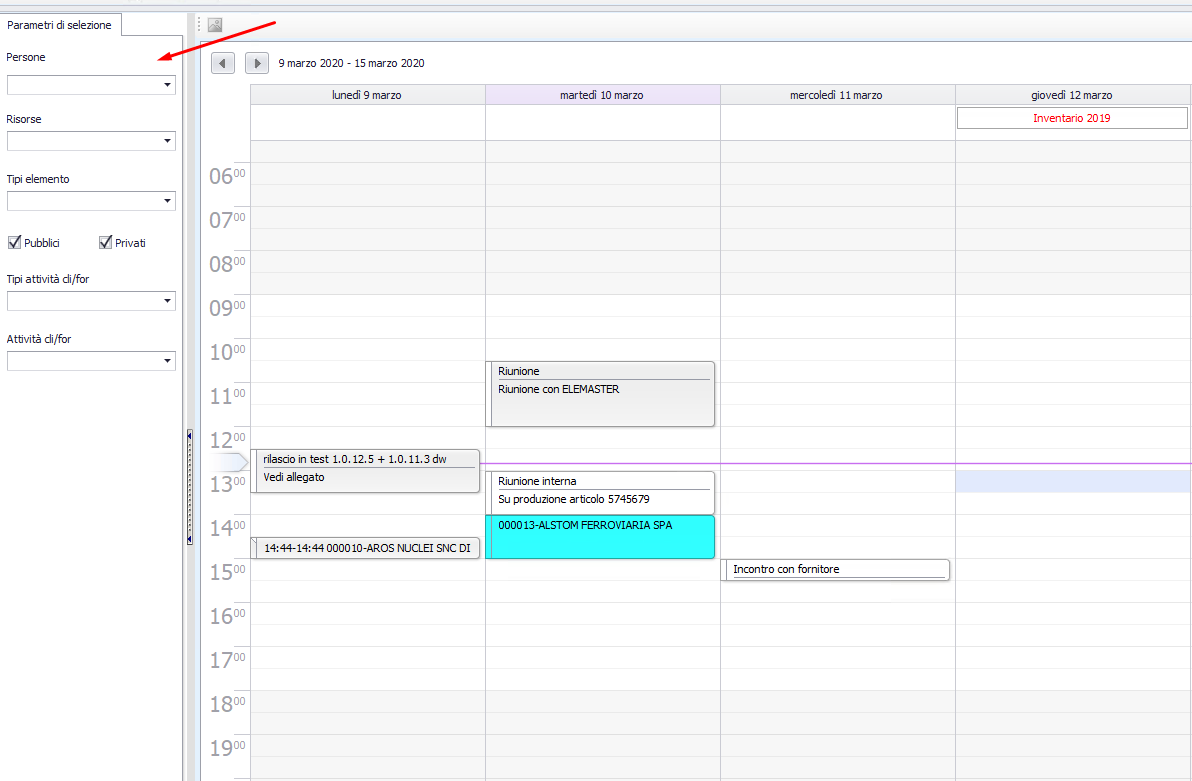Screen dimensions: 1192x781
Task: Open the Inventario 2019 all-day event
Action: pyautogui.click(x=1072, y=118)
